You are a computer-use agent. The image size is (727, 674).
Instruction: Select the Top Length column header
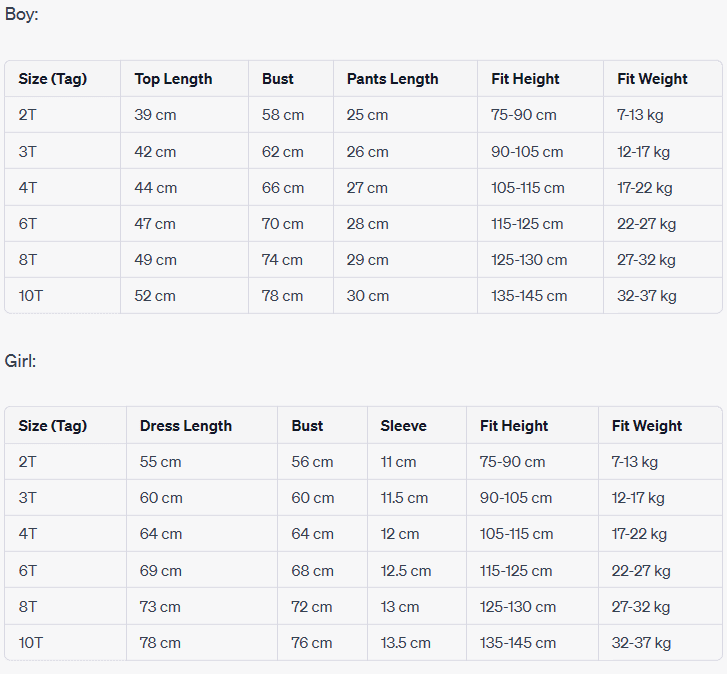pos(174,79)
